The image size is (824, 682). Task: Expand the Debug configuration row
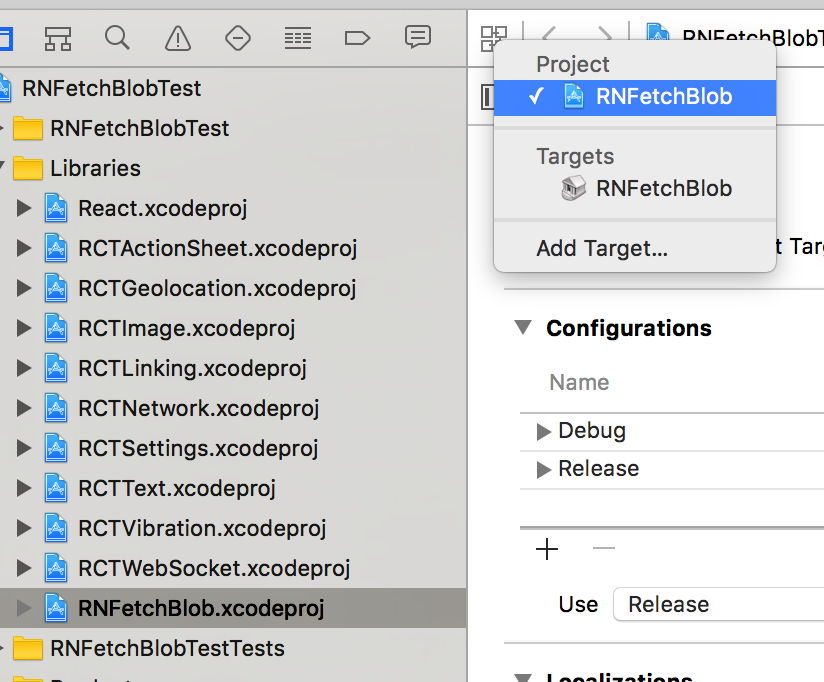(544, 432)
